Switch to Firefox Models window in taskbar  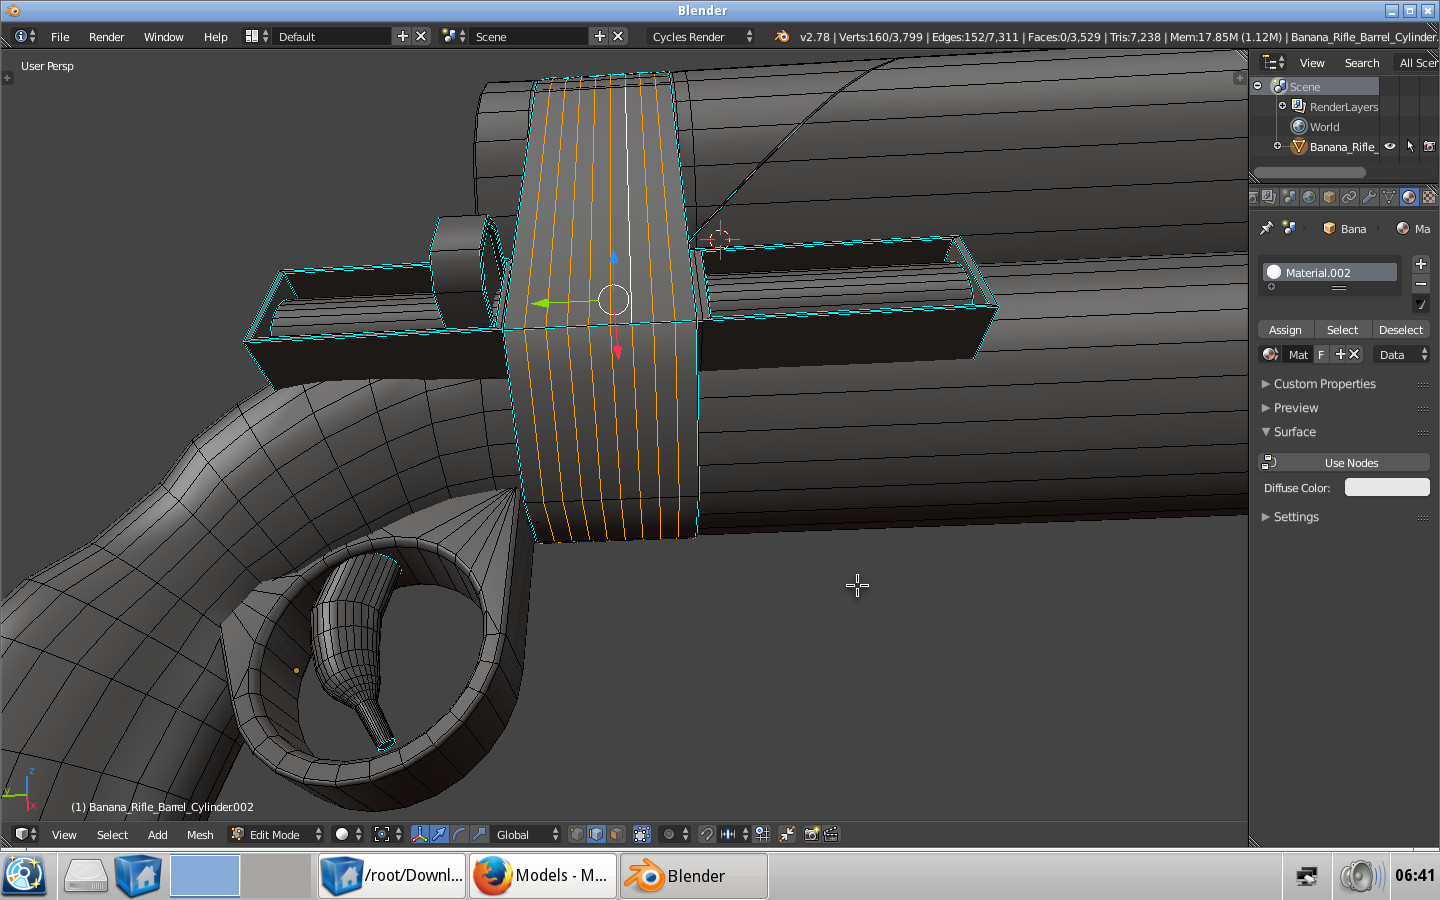tap(543, 876)
